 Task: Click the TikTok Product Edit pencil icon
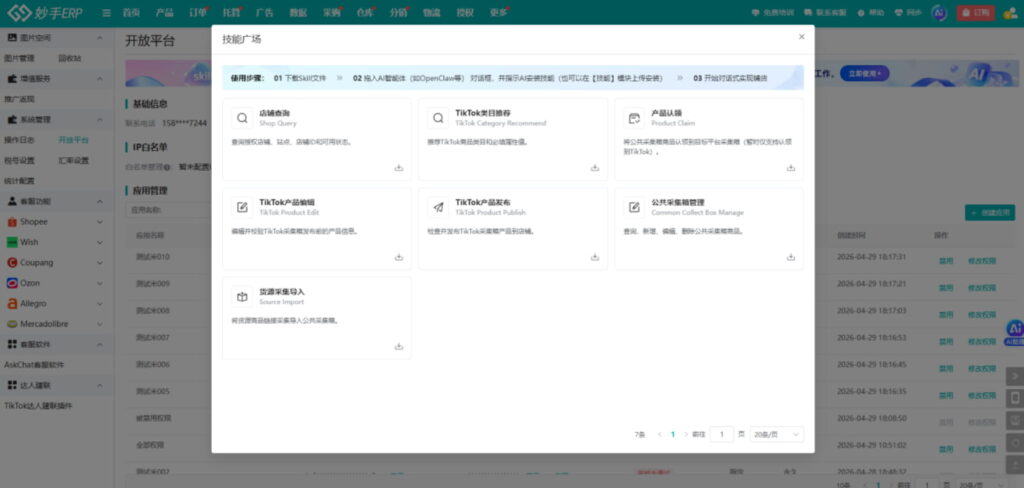(242, 207)
